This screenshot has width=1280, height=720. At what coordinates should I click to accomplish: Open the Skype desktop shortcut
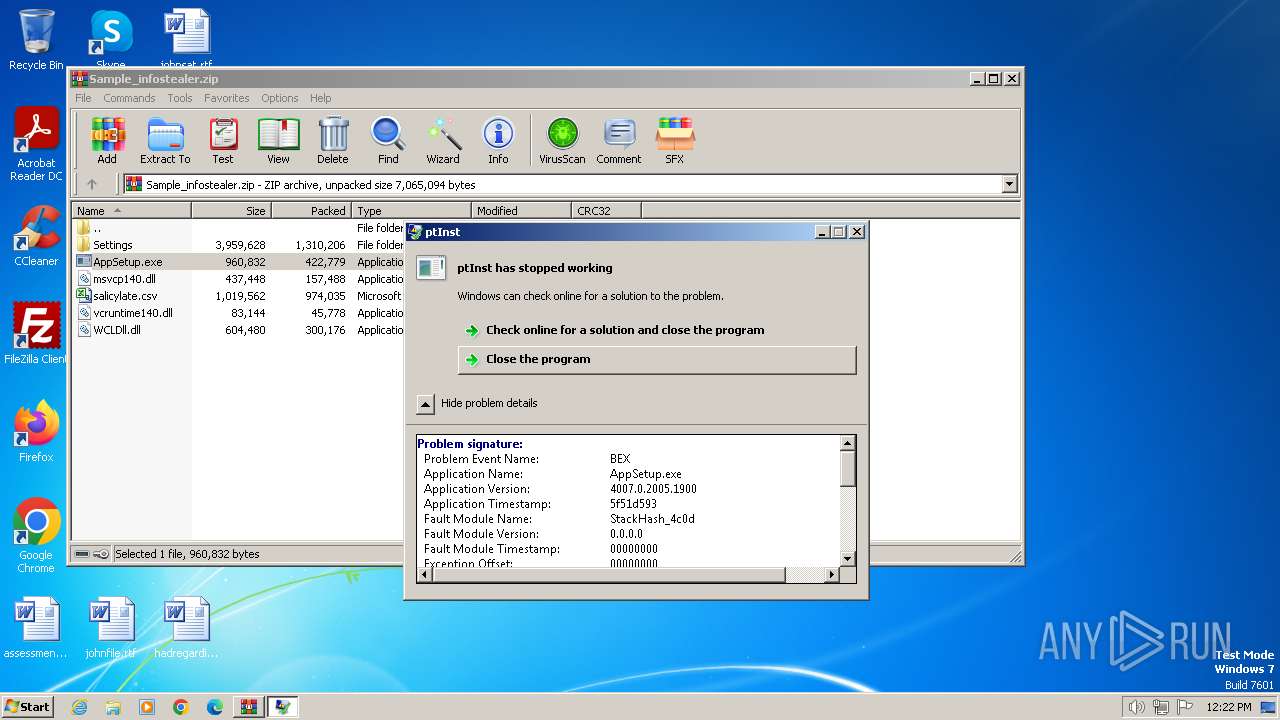(x=110, y=40)
